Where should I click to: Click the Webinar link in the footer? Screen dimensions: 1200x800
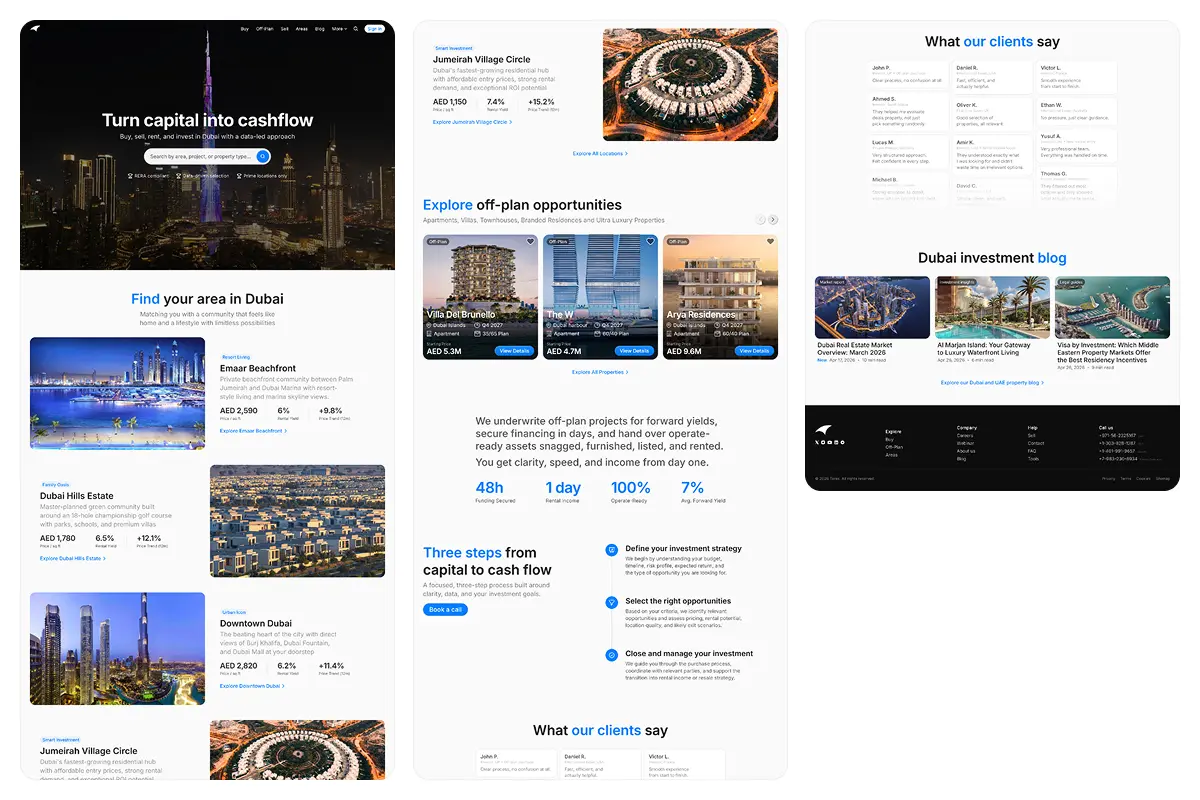(966, 443)
